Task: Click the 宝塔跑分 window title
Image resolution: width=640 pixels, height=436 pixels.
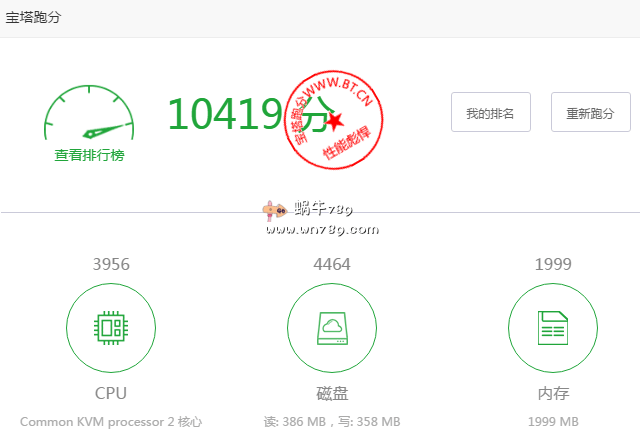Action: (x=33, y=17)
